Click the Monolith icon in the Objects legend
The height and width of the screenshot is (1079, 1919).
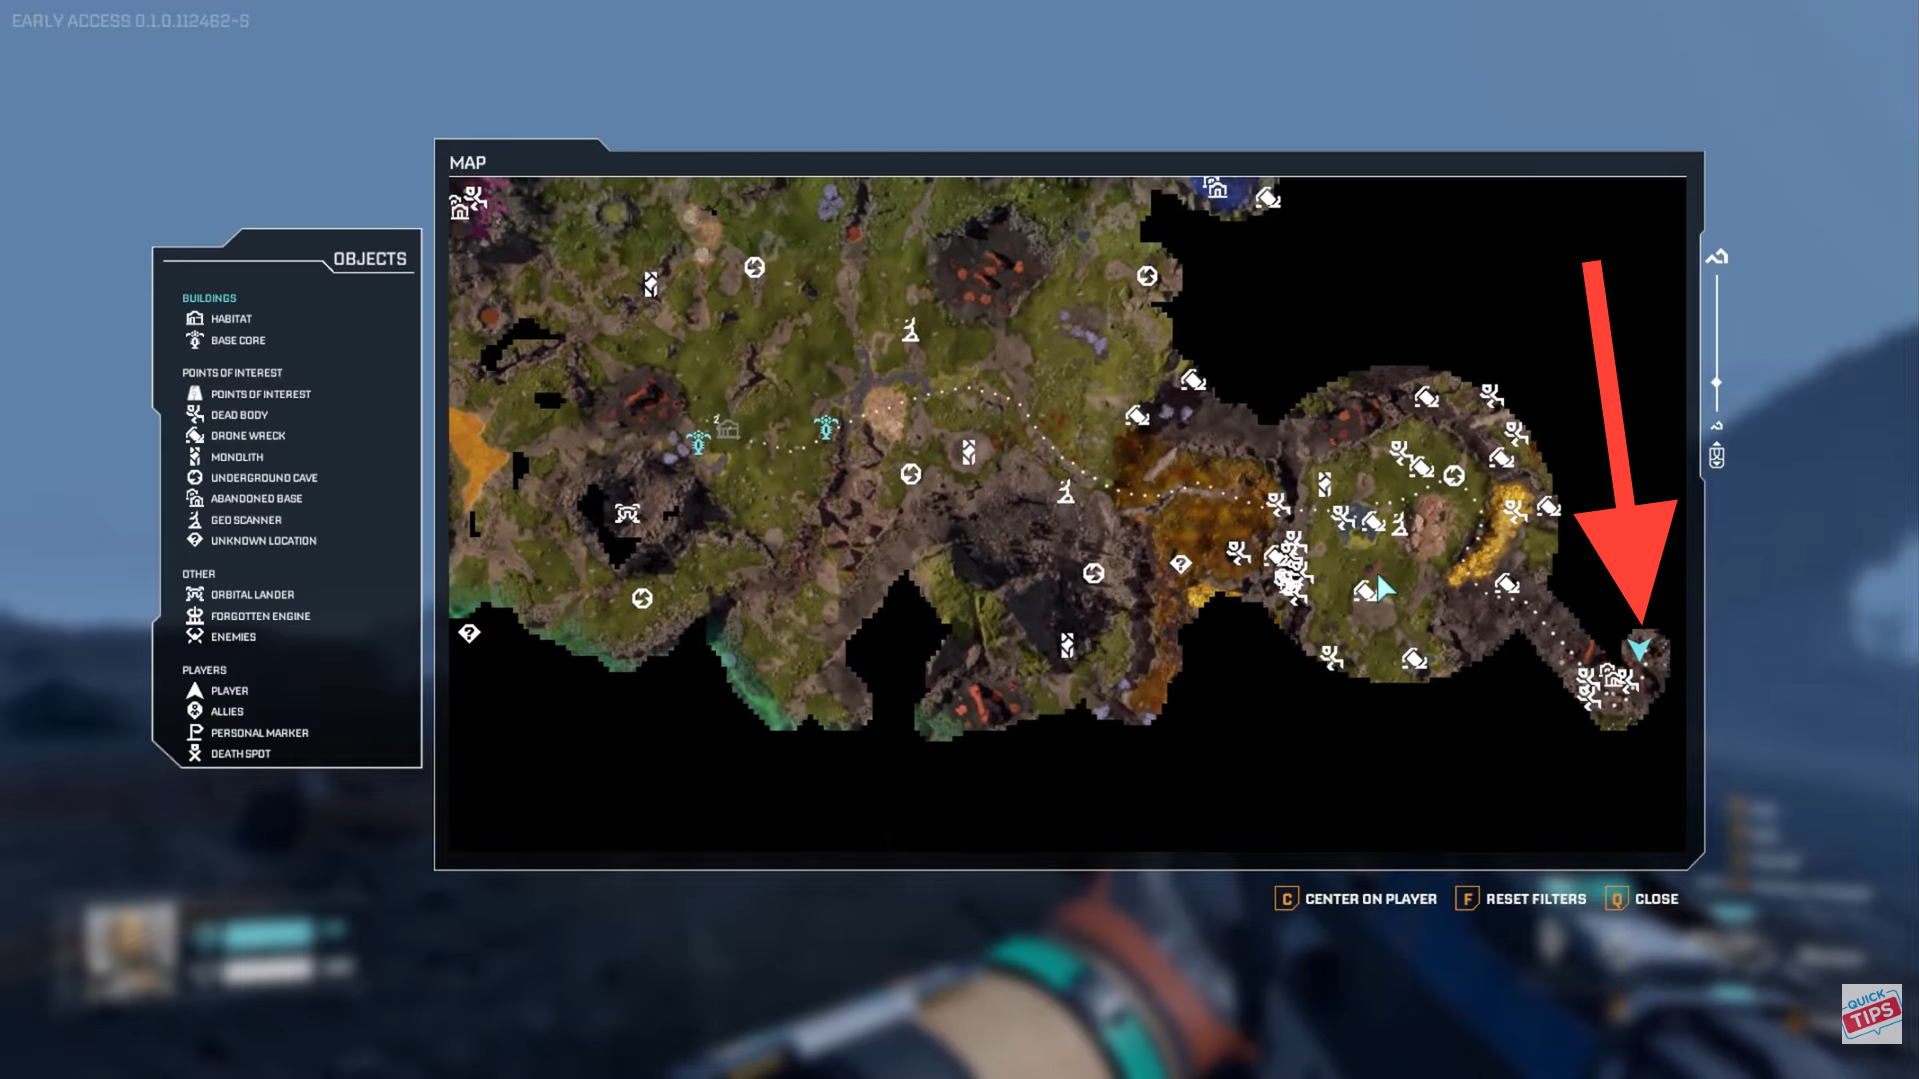[195, 457]
